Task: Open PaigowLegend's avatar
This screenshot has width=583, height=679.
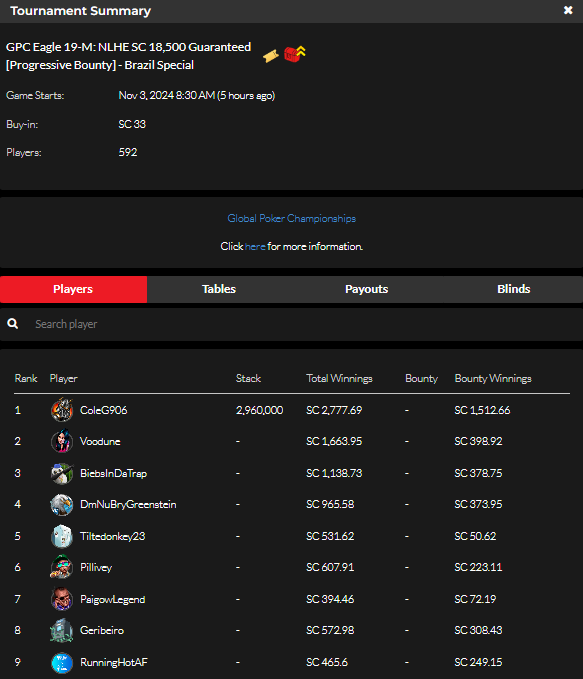Action: tap(62, 599)
